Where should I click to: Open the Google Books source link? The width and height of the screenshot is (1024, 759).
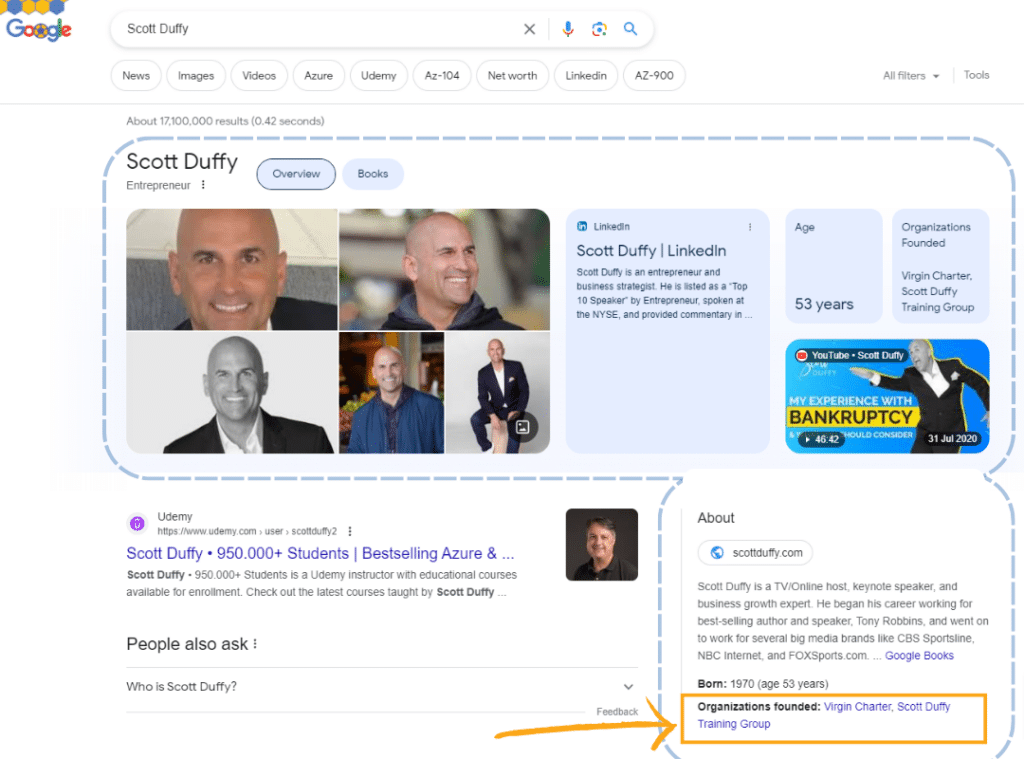[x=919, y=655]
